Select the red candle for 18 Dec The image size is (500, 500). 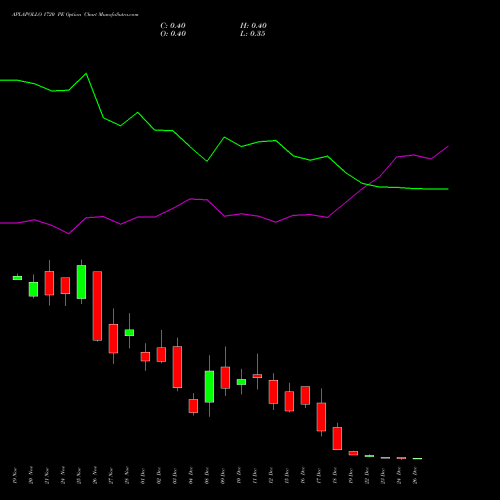[x=337, y=438]
